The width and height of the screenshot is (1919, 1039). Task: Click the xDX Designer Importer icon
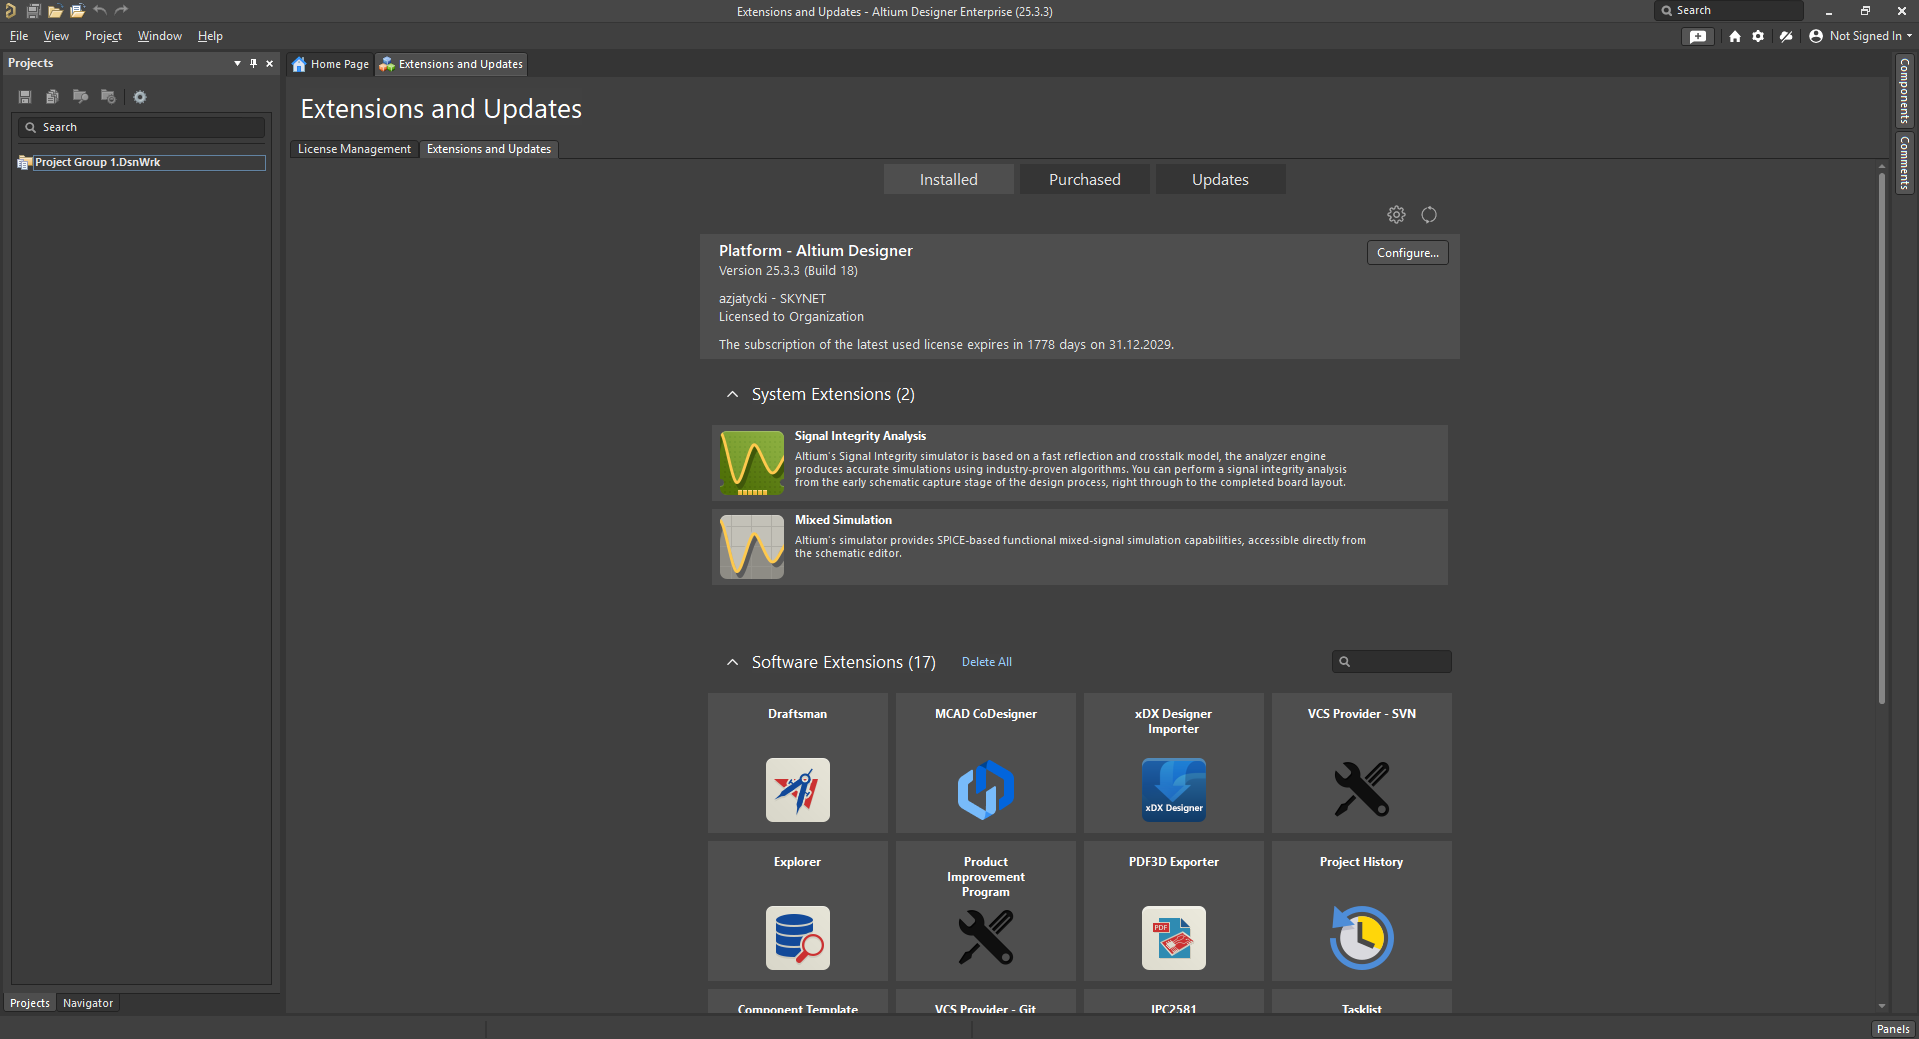[x=1174, y=790]
